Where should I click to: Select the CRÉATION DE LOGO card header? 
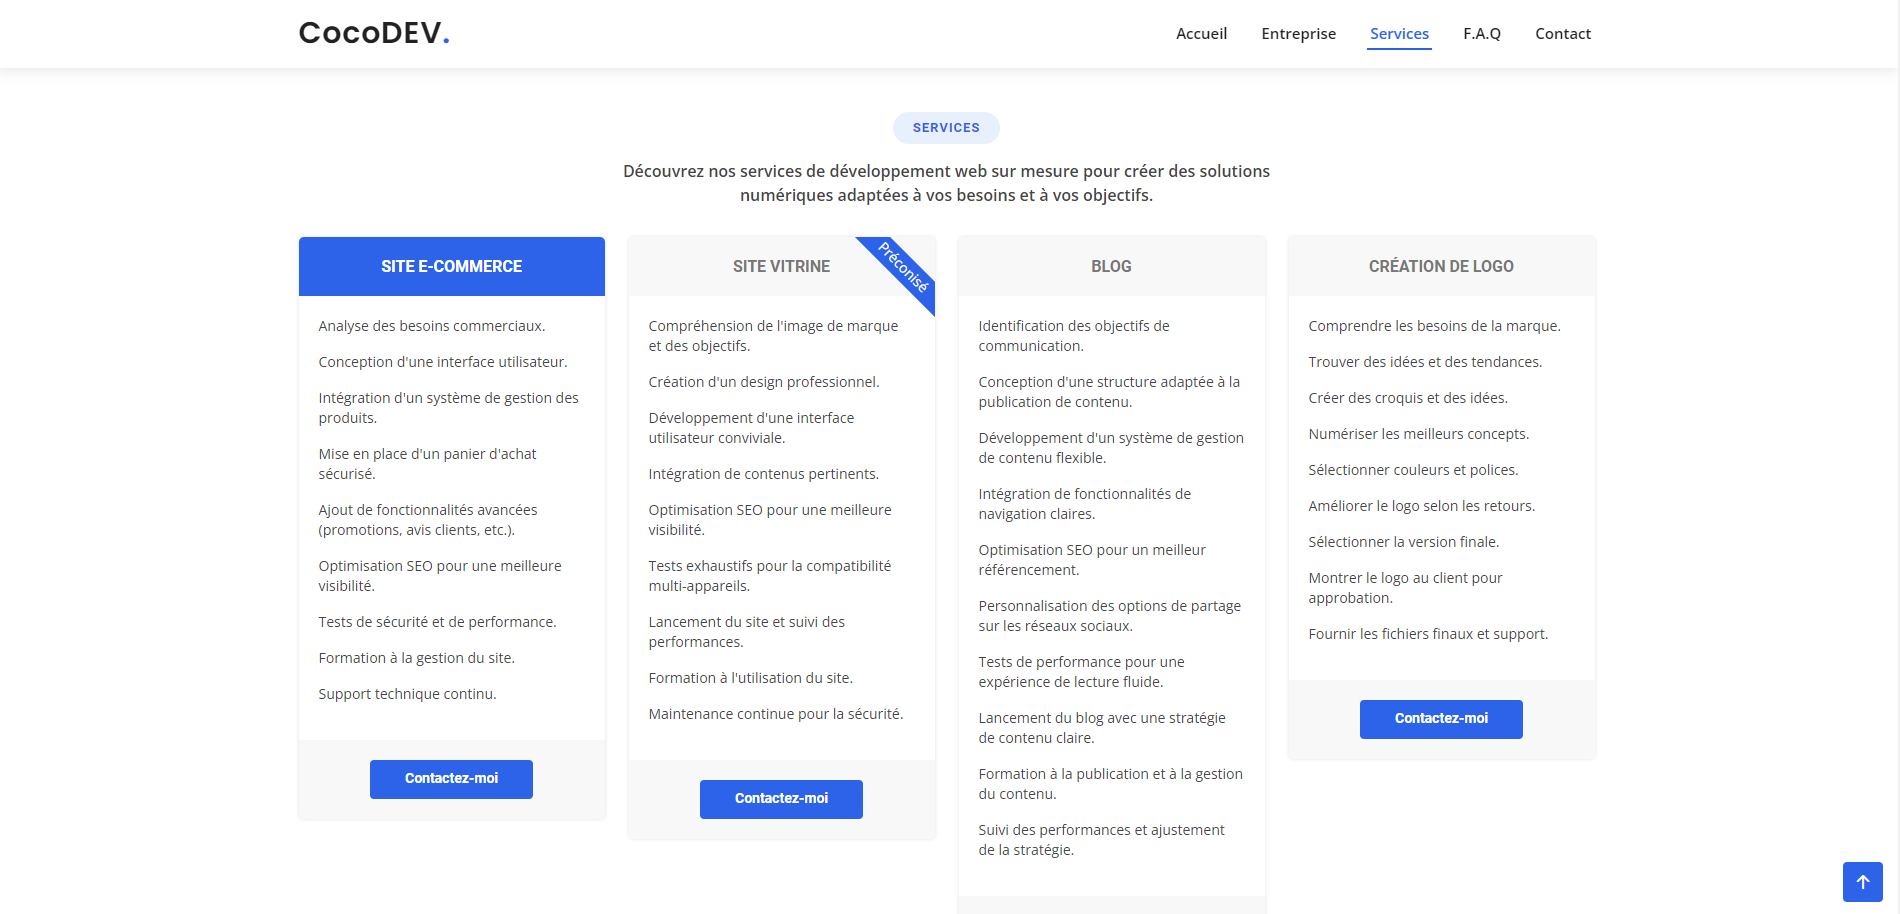(1440, 267)
